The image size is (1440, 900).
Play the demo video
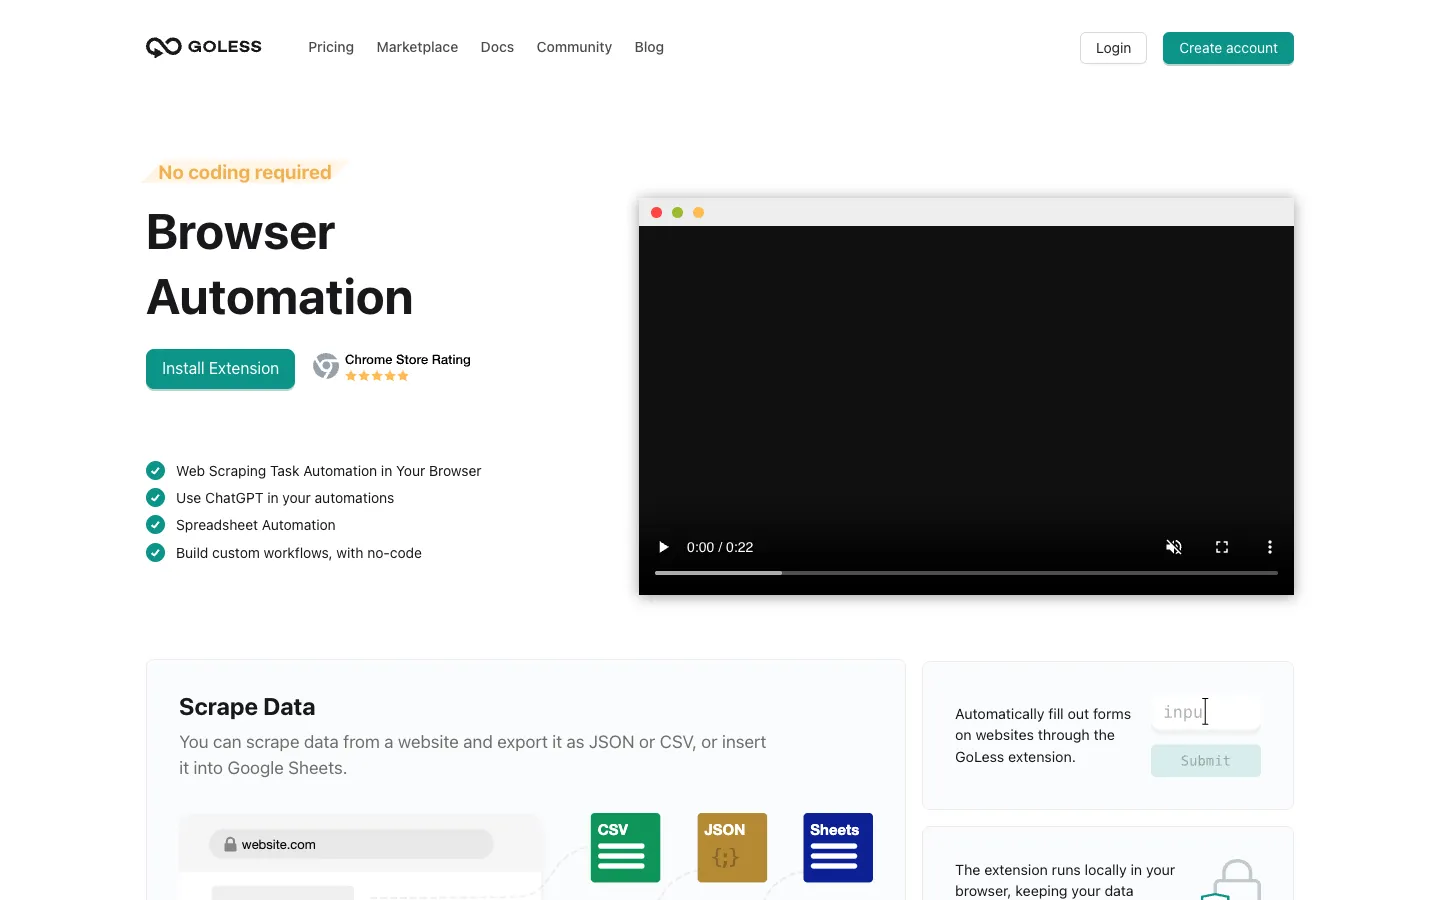coord(663,547)
